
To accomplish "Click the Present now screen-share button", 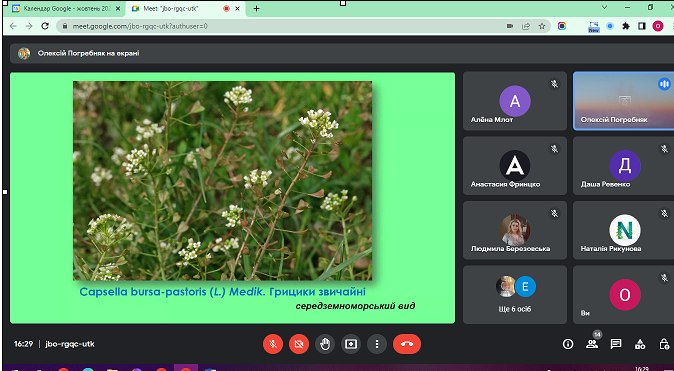I will click(x=351, y=344).
